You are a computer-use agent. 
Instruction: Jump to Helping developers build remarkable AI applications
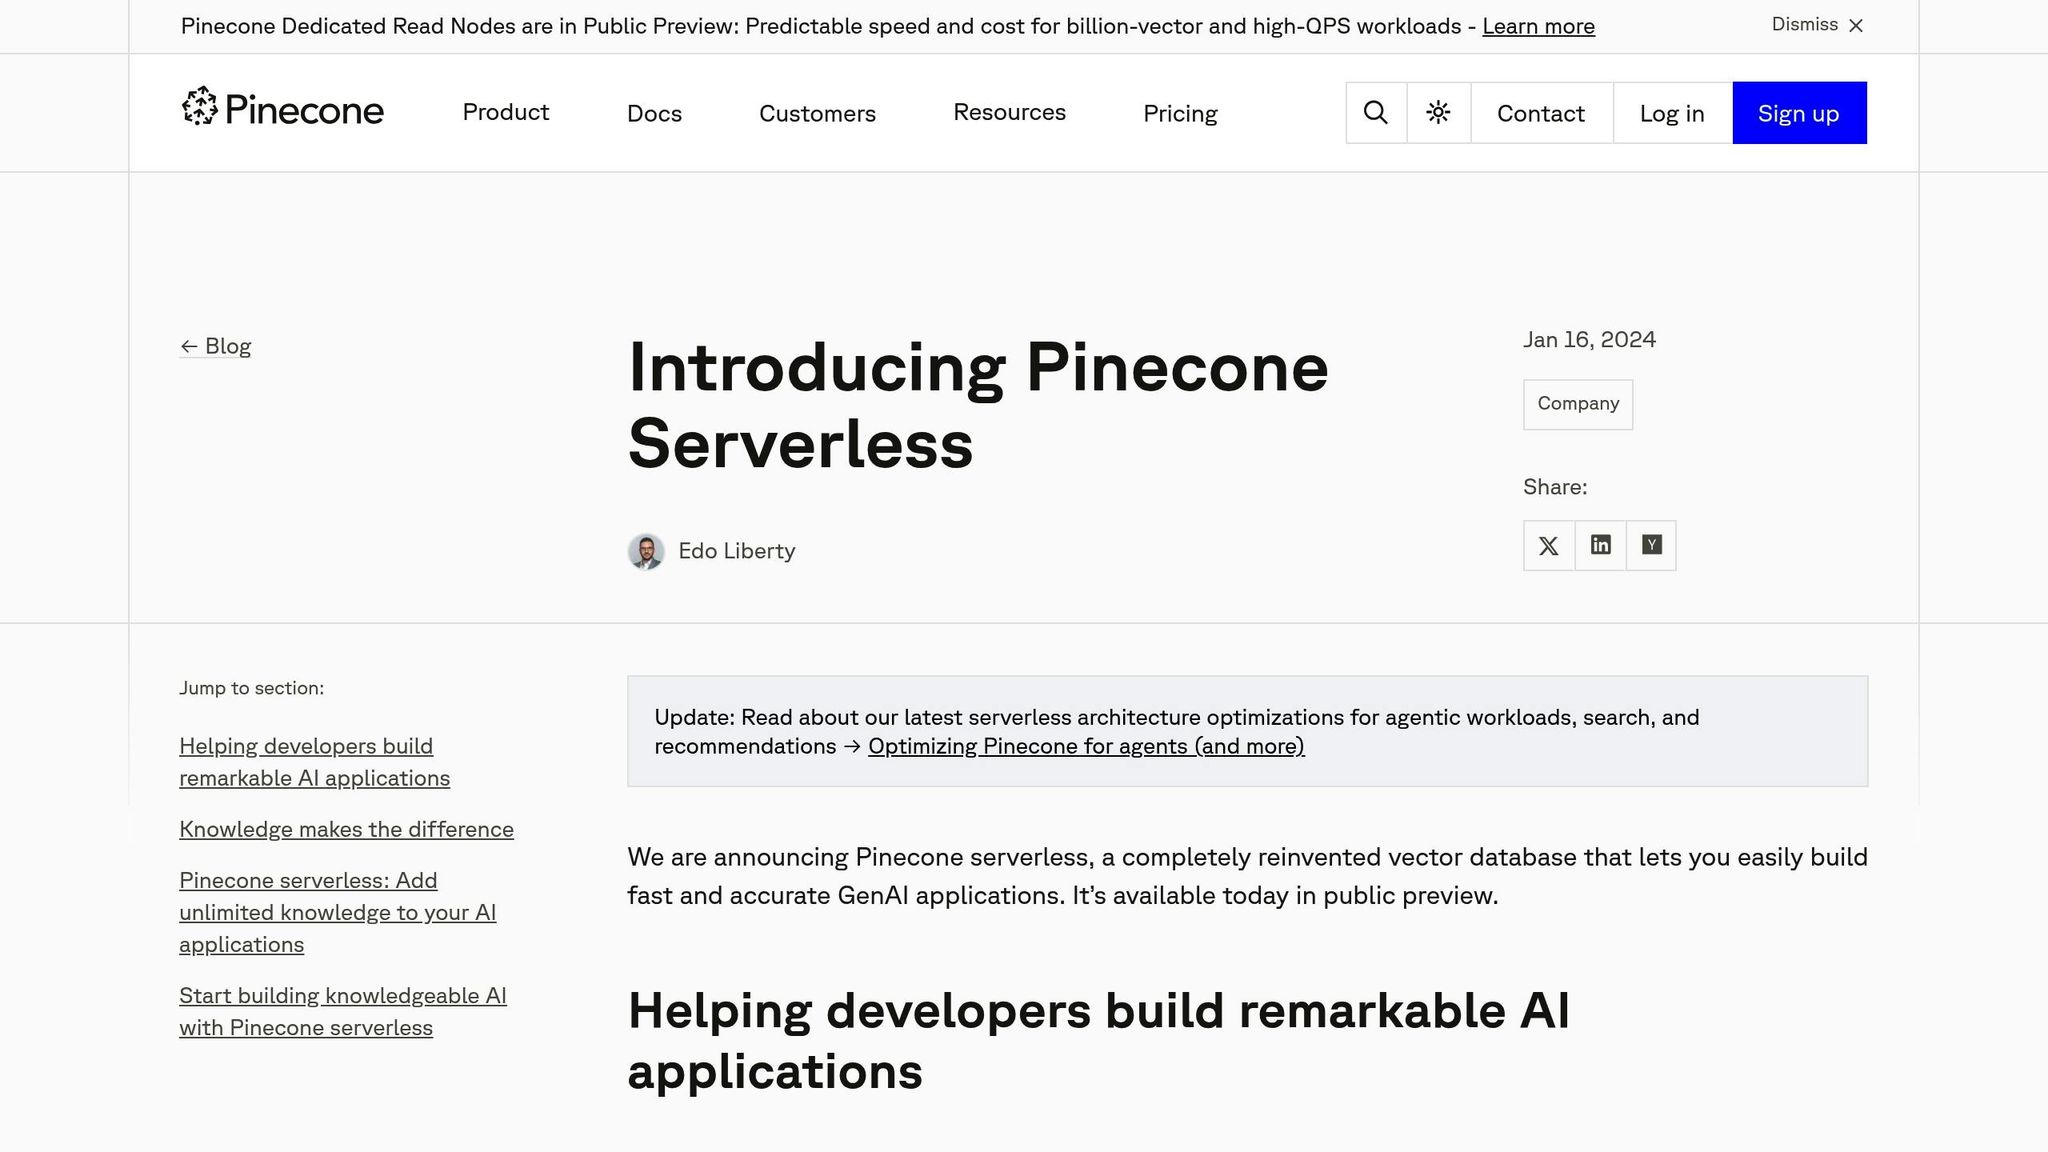[x=314, y=762]
